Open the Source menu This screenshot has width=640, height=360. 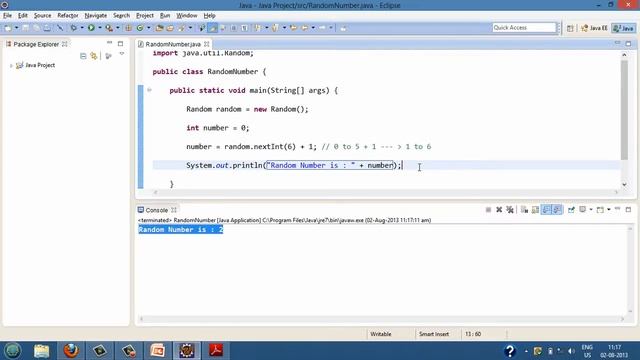(42, 16)
